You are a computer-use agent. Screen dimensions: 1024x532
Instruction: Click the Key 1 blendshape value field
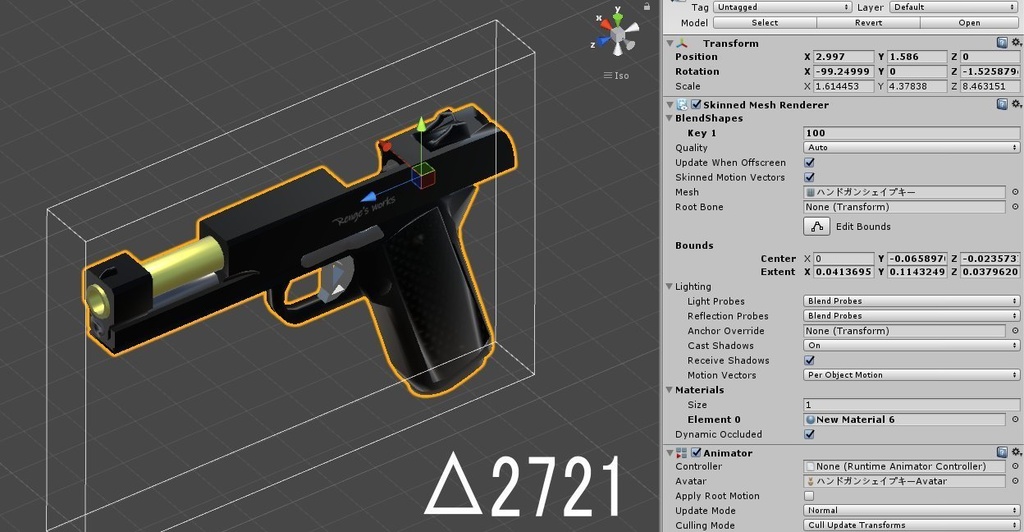tap(911, 133)
